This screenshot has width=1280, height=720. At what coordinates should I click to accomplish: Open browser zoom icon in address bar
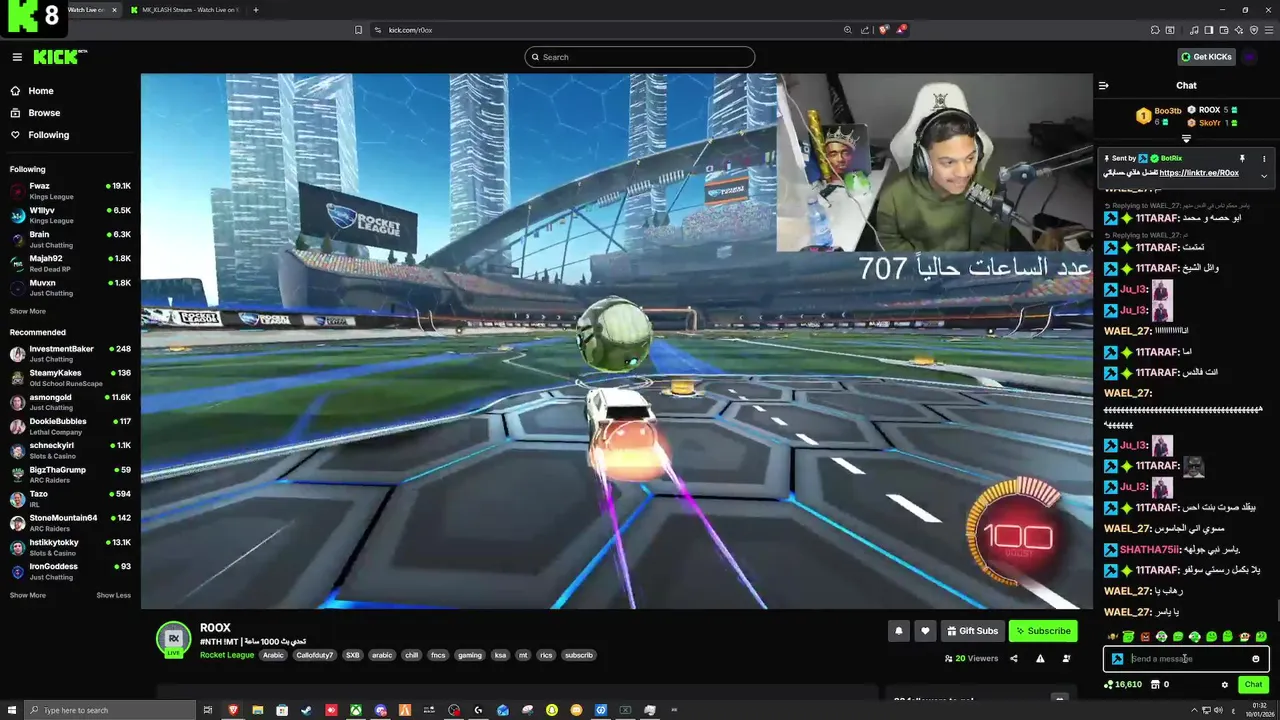point(848,30)
